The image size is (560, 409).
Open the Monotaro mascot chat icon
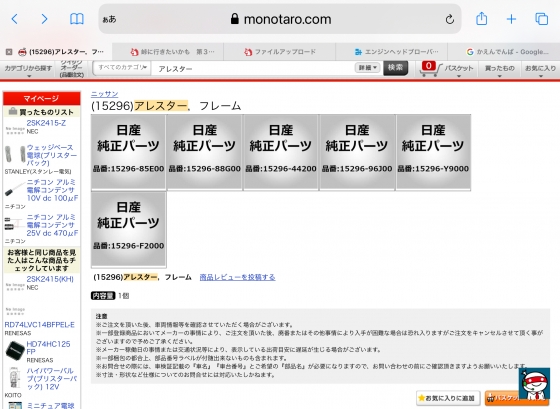(x=534, y=384)
